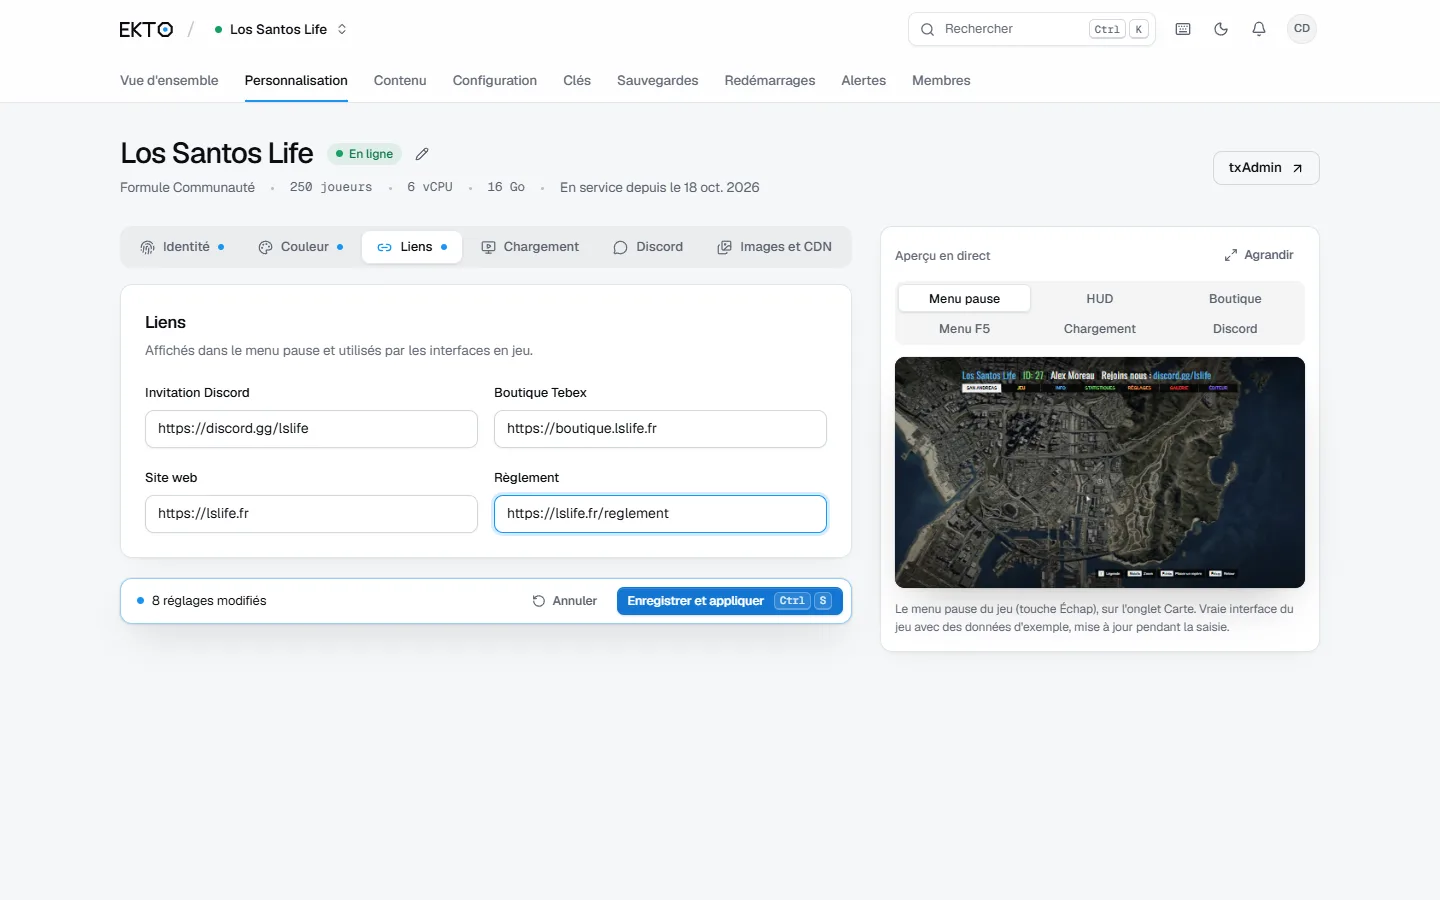Open the Discord section tab
Viewport: 1440px width, 900px height.
[x=648, y=247]
